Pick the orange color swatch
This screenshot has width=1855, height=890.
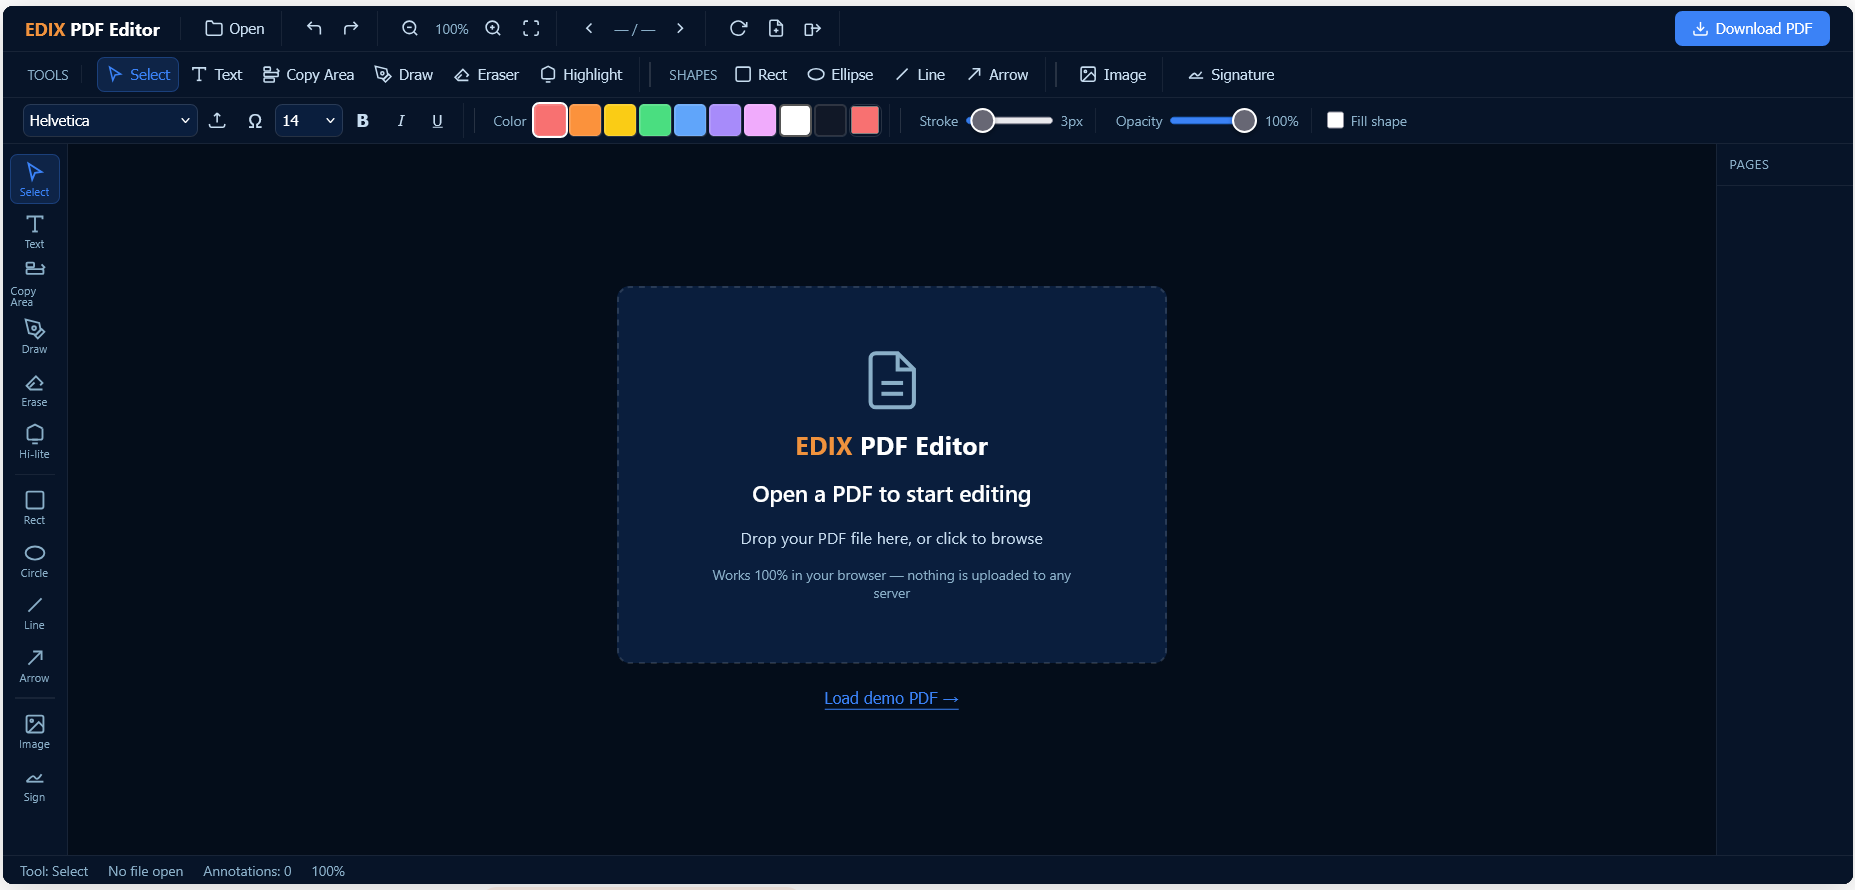(585, 120)
